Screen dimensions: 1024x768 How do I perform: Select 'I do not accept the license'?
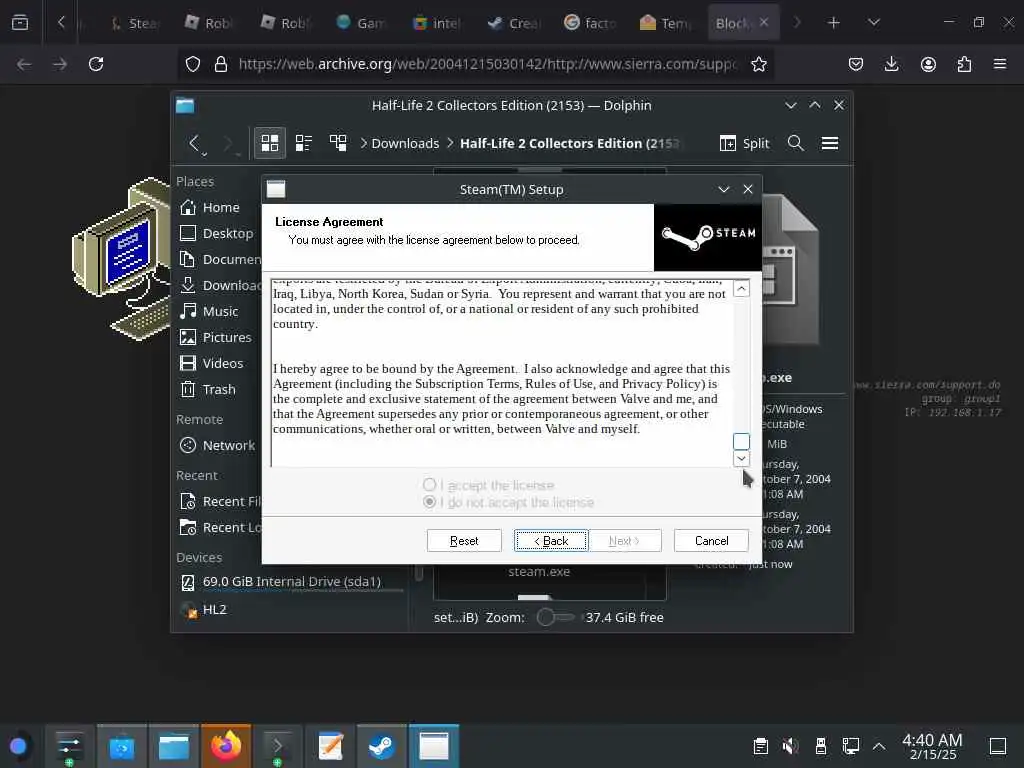(429, 502)
